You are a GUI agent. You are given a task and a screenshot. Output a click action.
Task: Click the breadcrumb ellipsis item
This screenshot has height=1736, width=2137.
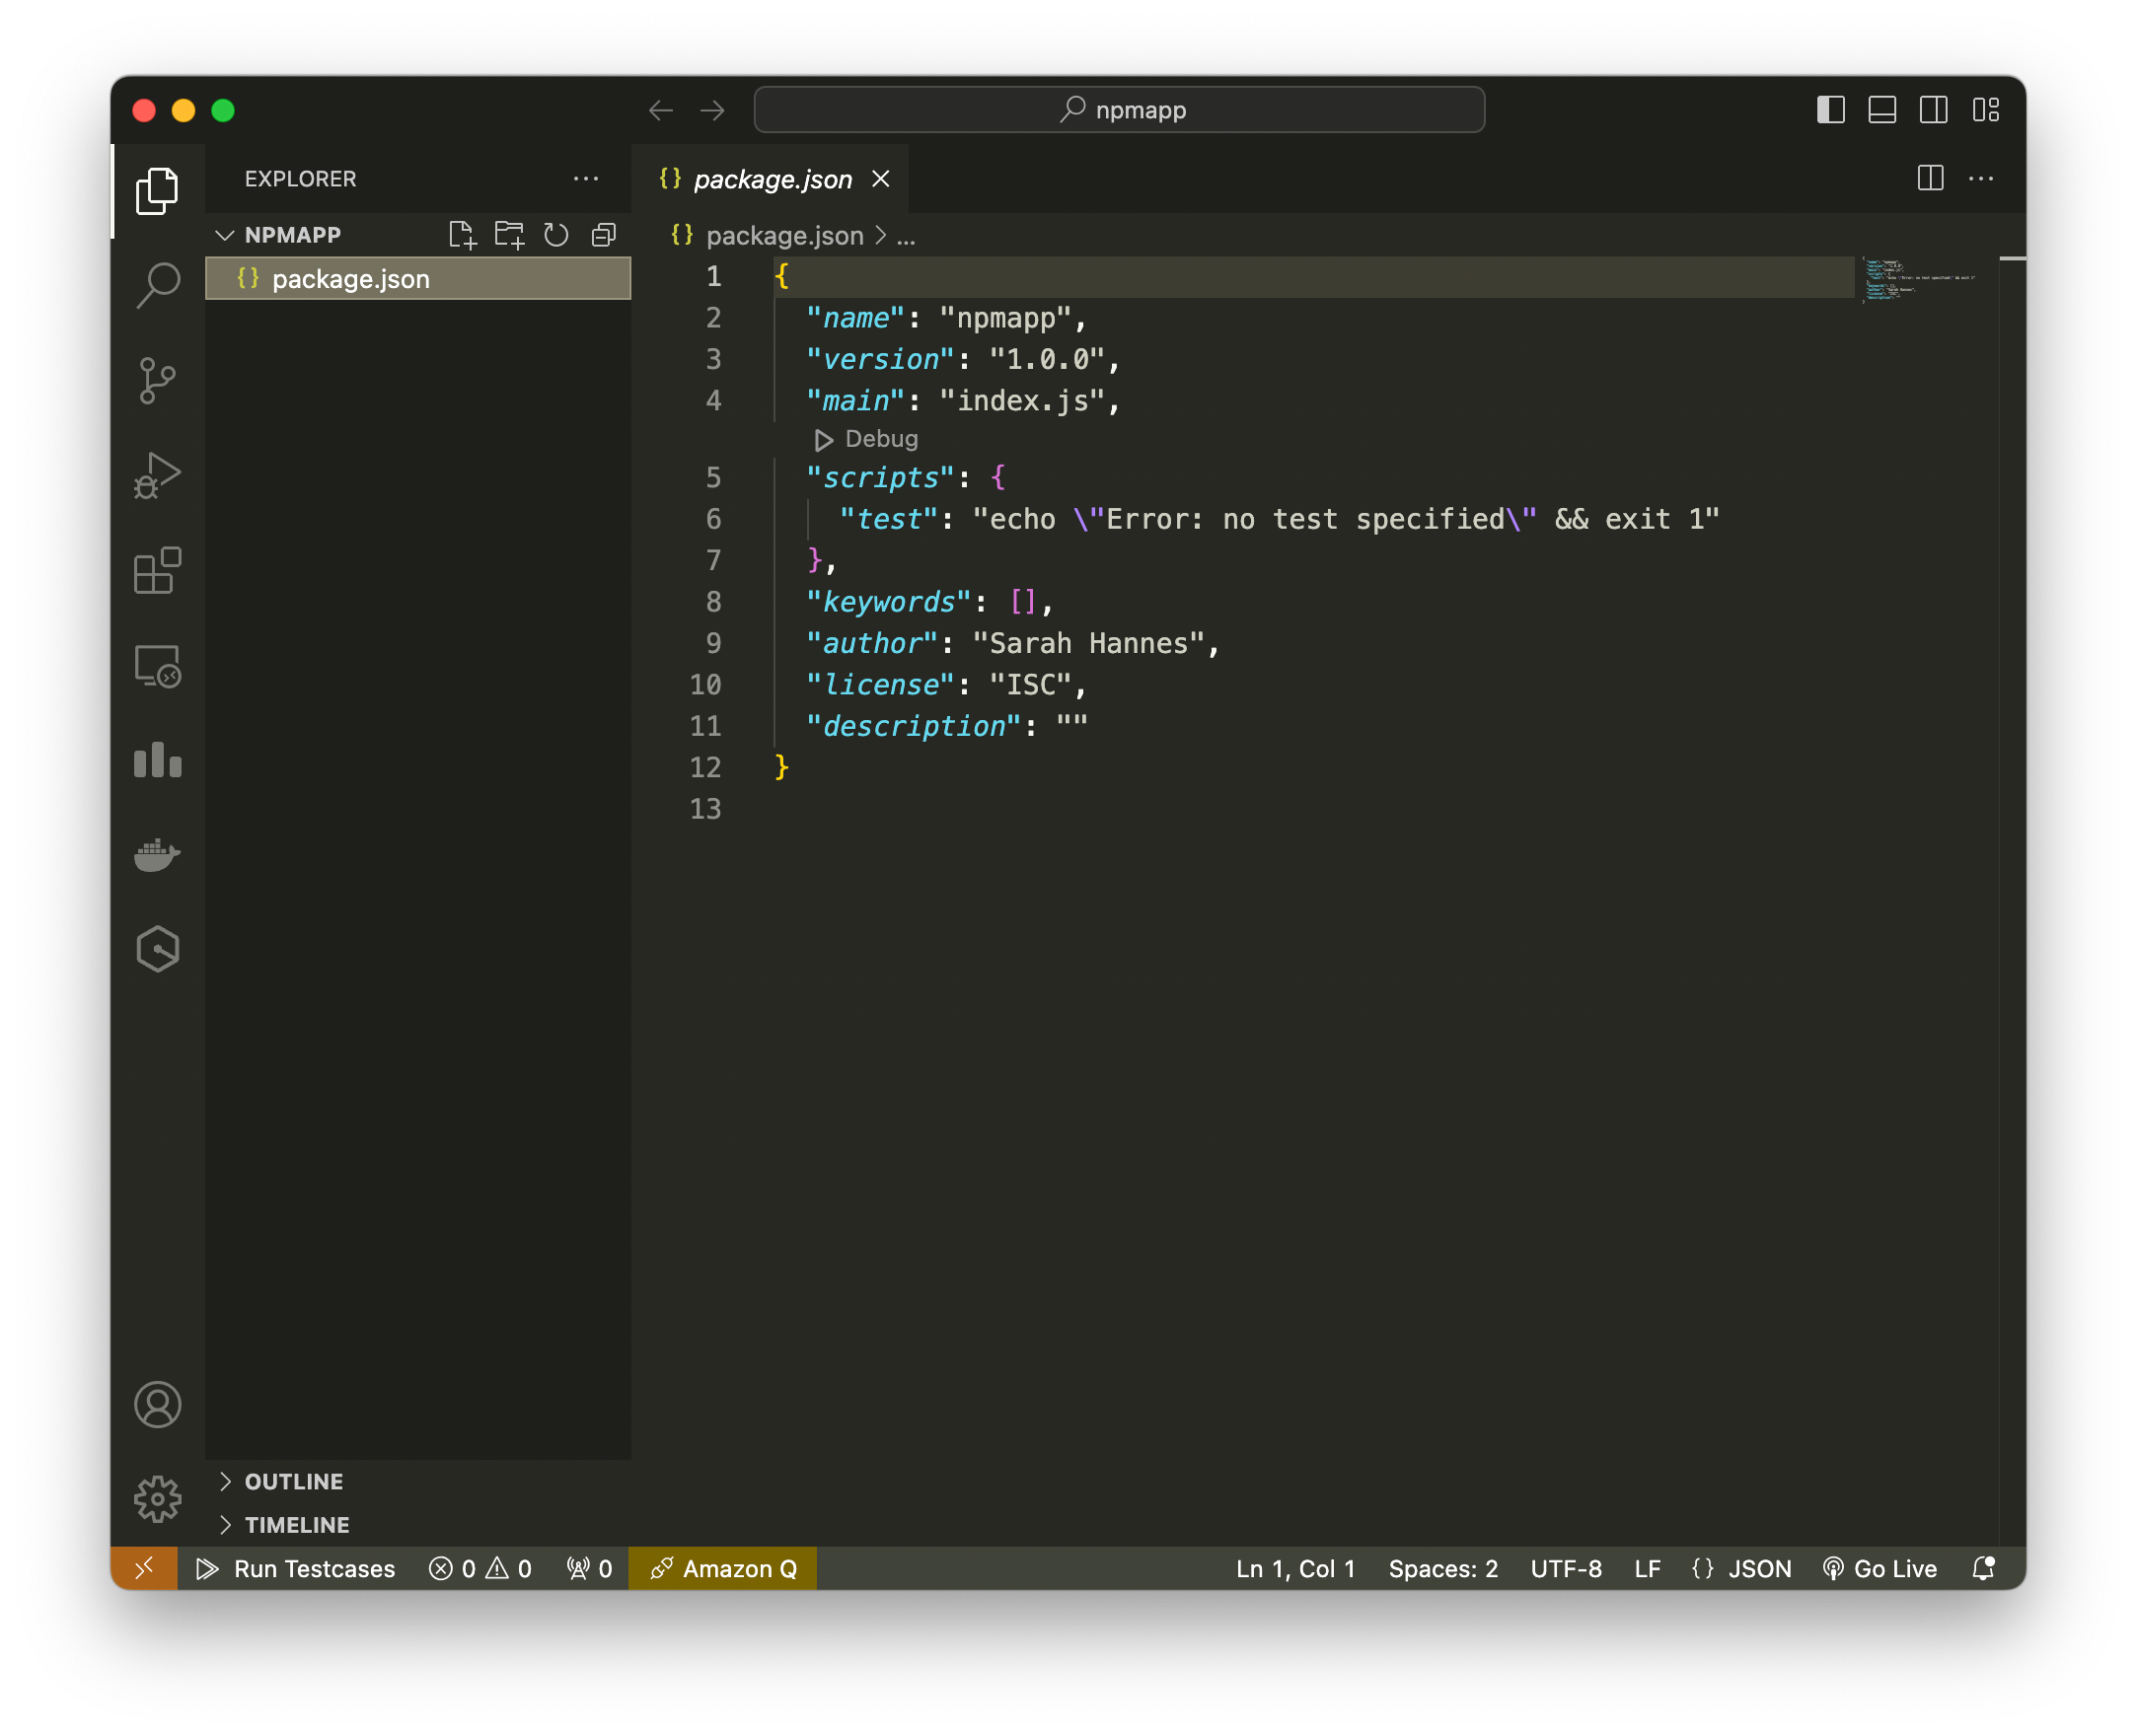906,237
